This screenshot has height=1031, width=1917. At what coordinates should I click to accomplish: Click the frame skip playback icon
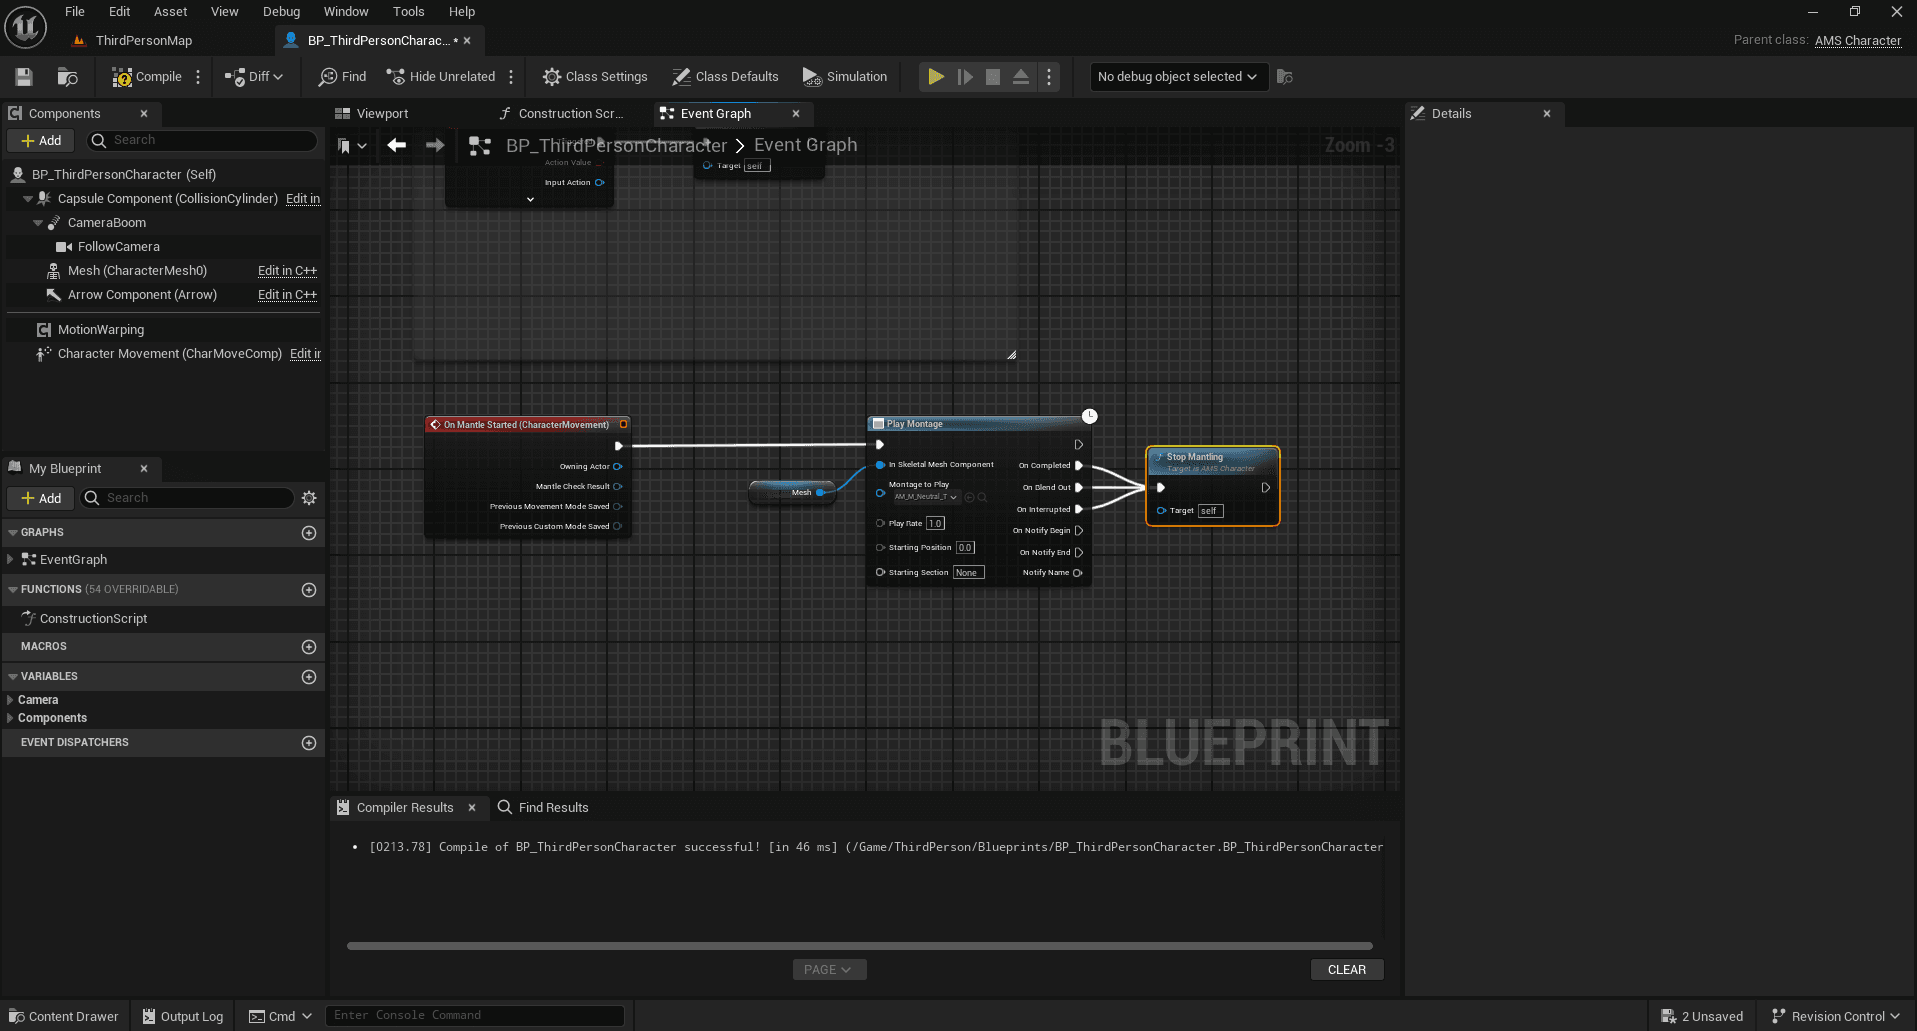click(x=965, y=77)
